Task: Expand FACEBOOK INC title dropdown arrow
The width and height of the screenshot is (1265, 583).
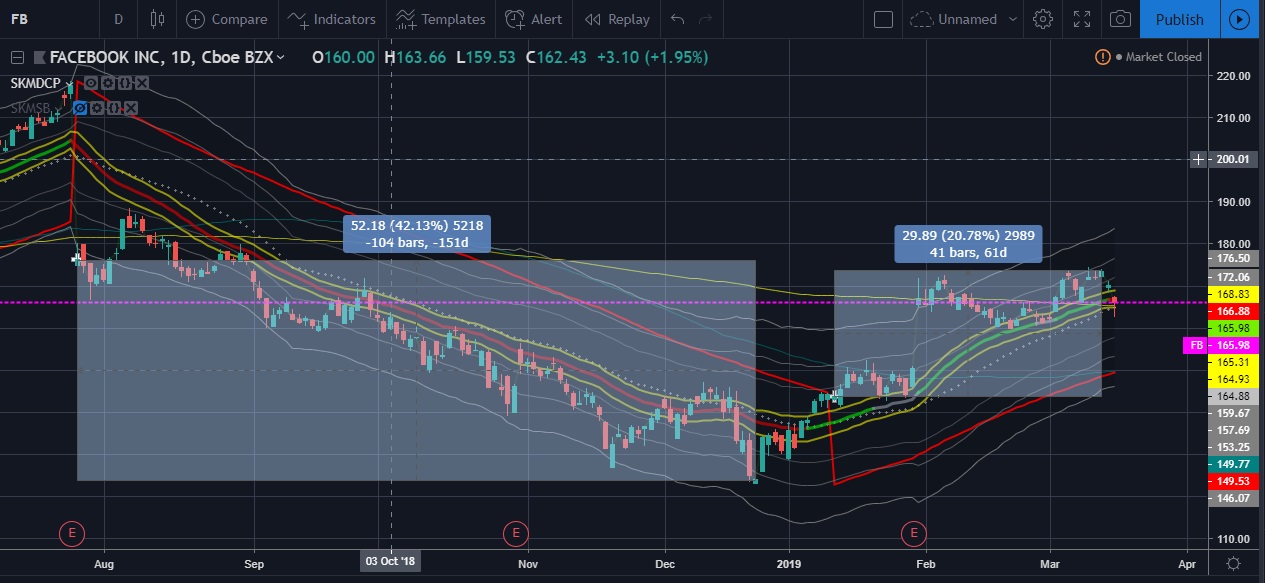Action: coord(280,59)
